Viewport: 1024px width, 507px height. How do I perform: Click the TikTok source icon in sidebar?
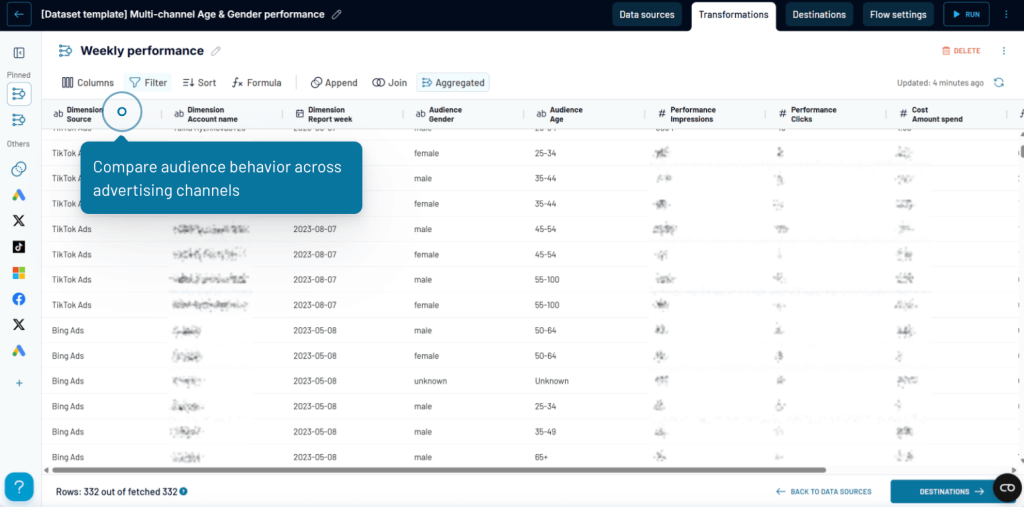coord(19,247)
